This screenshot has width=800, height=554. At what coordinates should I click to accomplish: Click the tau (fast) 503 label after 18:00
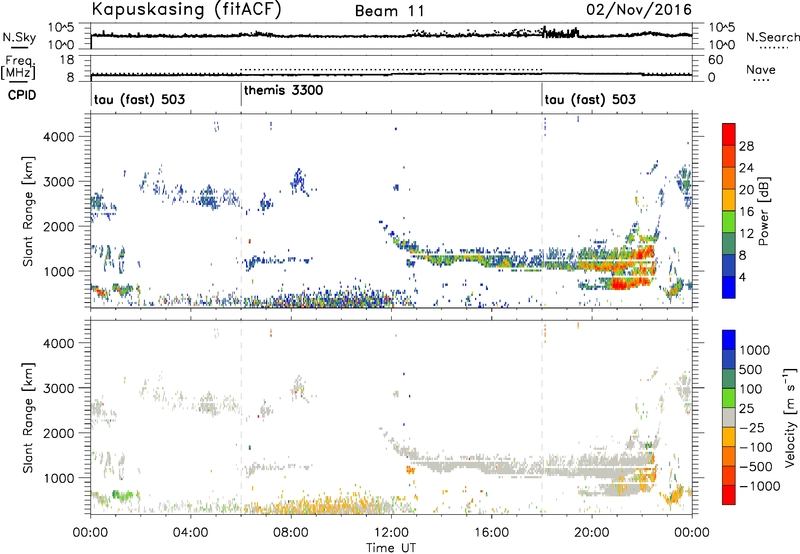point(590,99)
